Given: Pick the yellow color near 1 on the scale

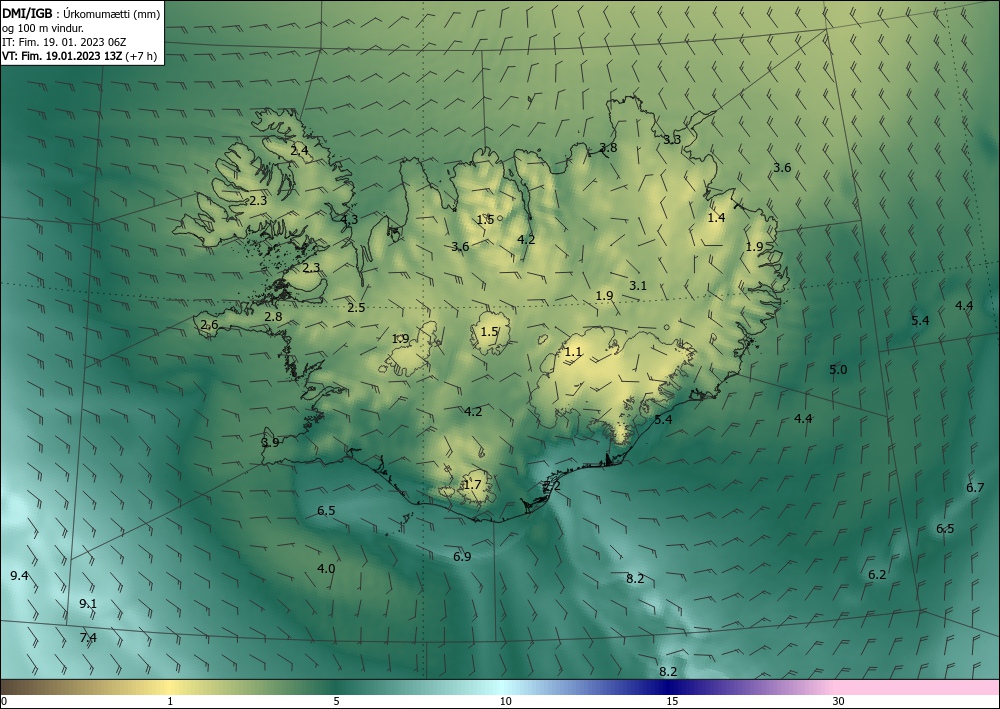Looking at the screenshot, I should point(170,688).
